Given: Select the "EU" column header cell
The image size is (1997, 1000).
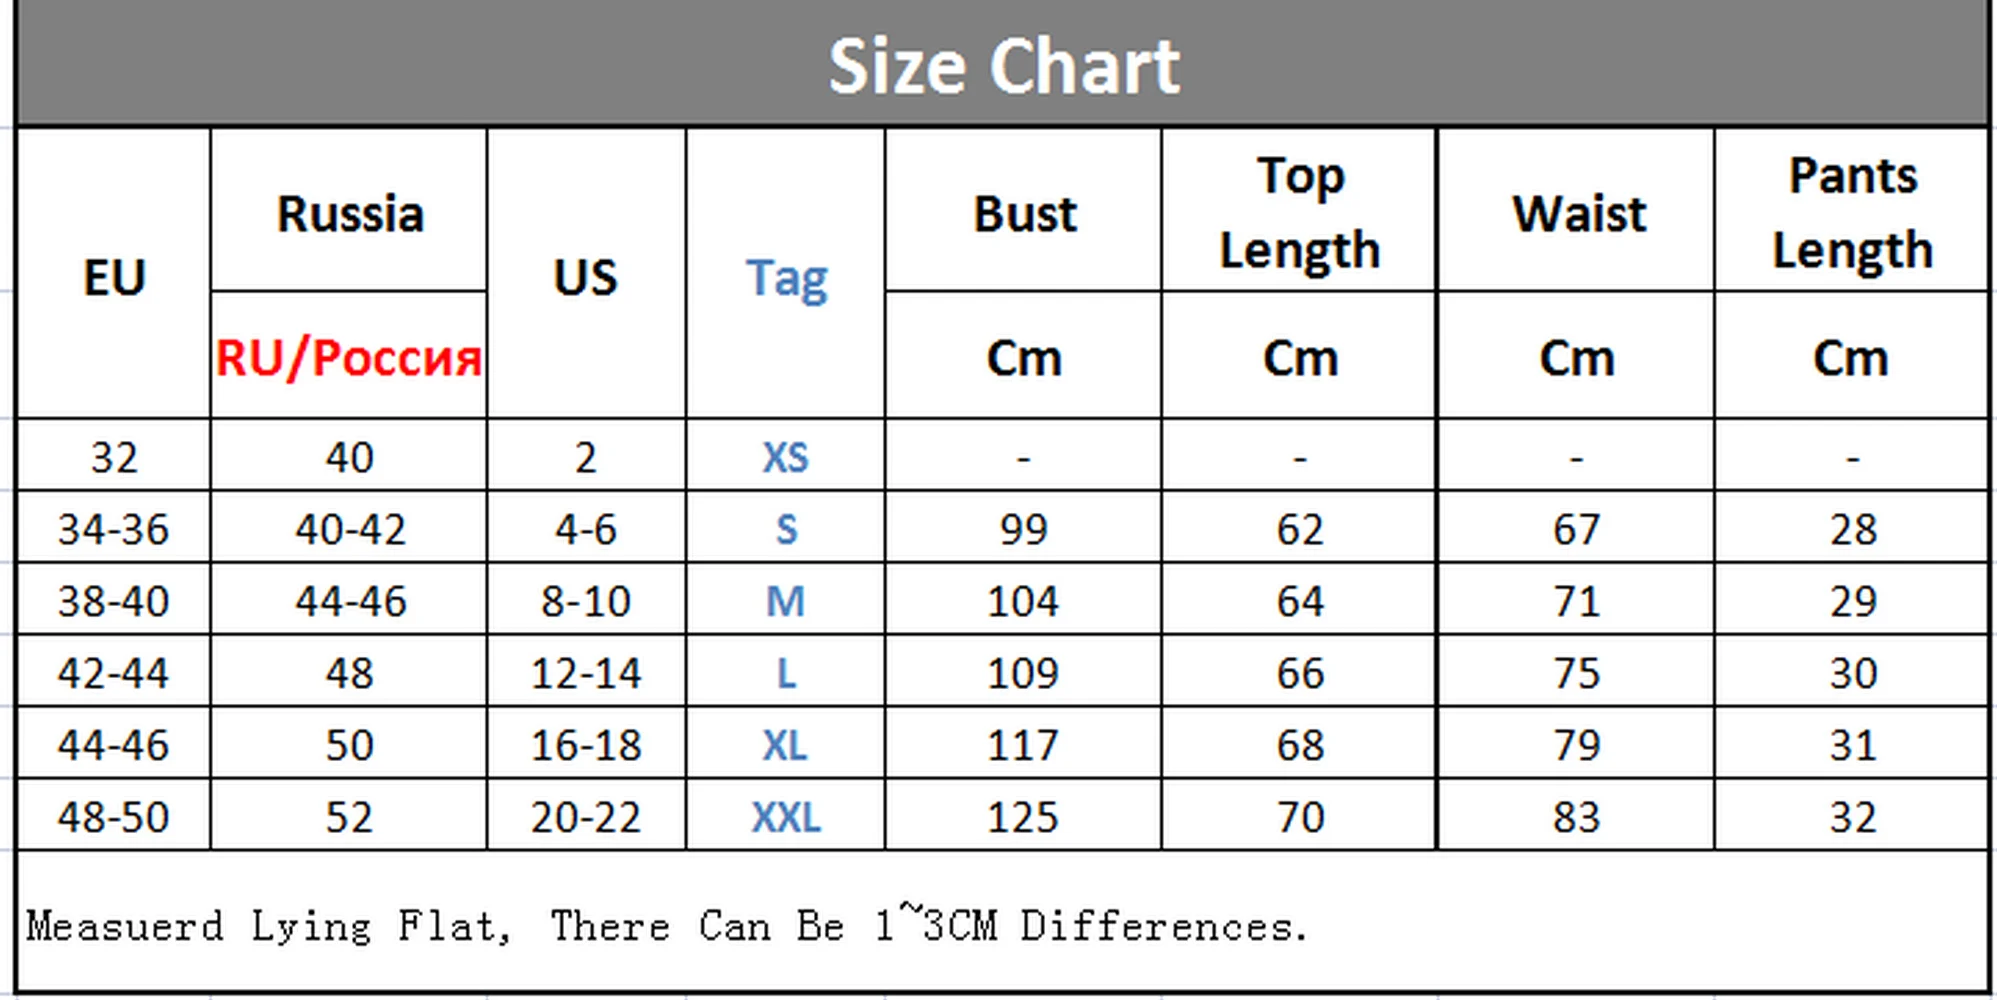Looking at the screenshot, I should pos(114,276).
